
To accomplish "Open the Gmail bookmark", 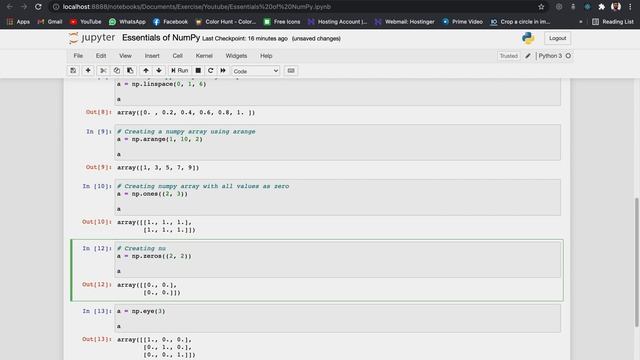I will 50,22.
